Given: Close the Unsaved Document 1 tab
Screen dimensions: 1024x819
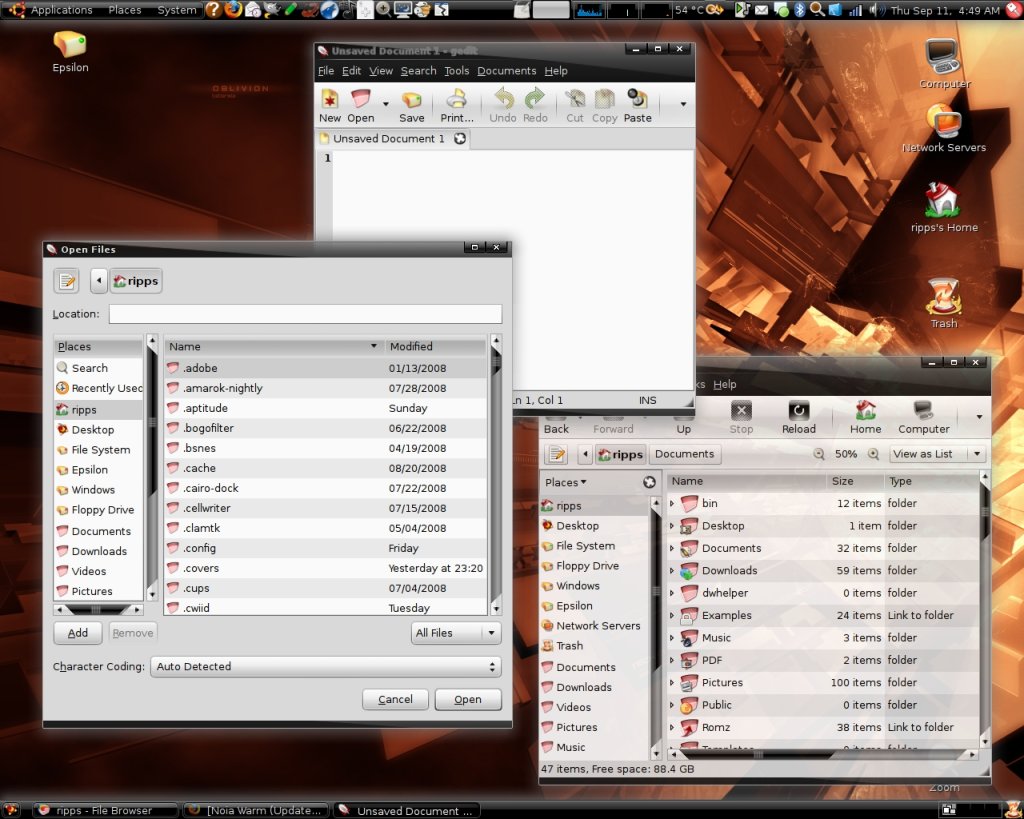Looking at the screenshot, I should [460, 138].
